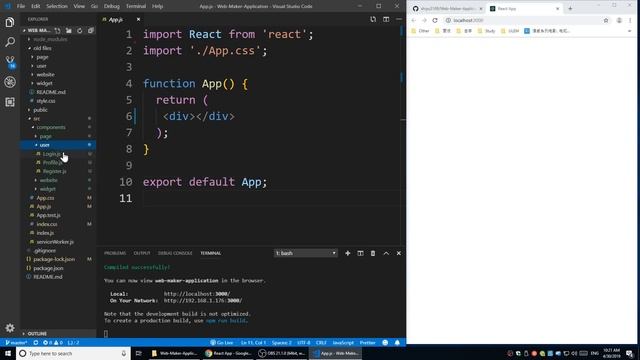Screen dimensions: 640x360
Task: Open the Manage gear at sidebar bottom
Action: [10, 328]
